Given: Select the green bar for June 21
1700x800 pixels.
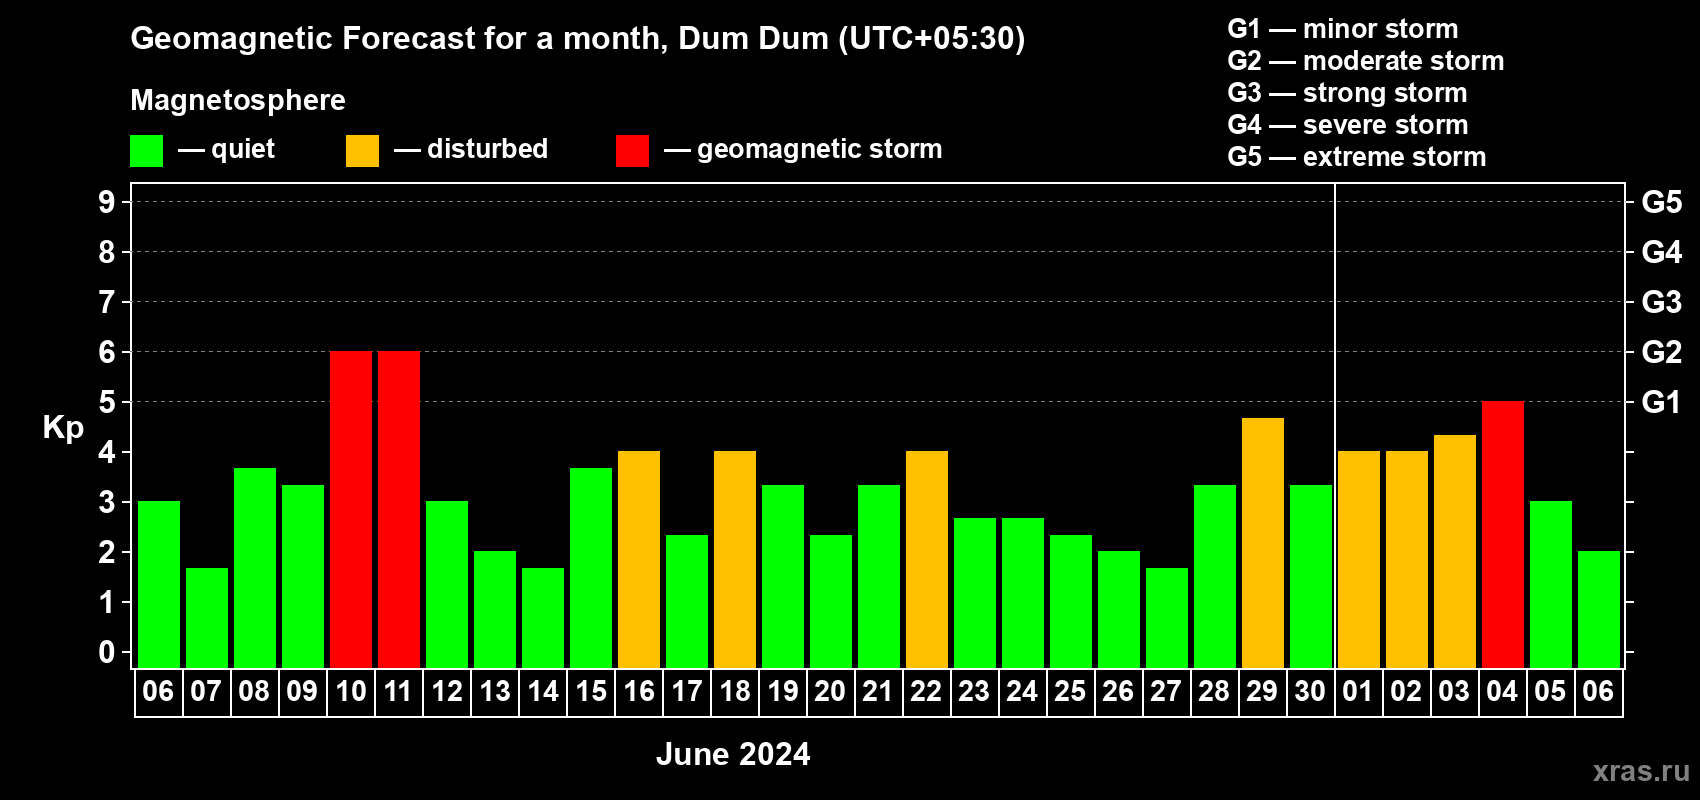Looking at the screenshot, I should 879,577.
